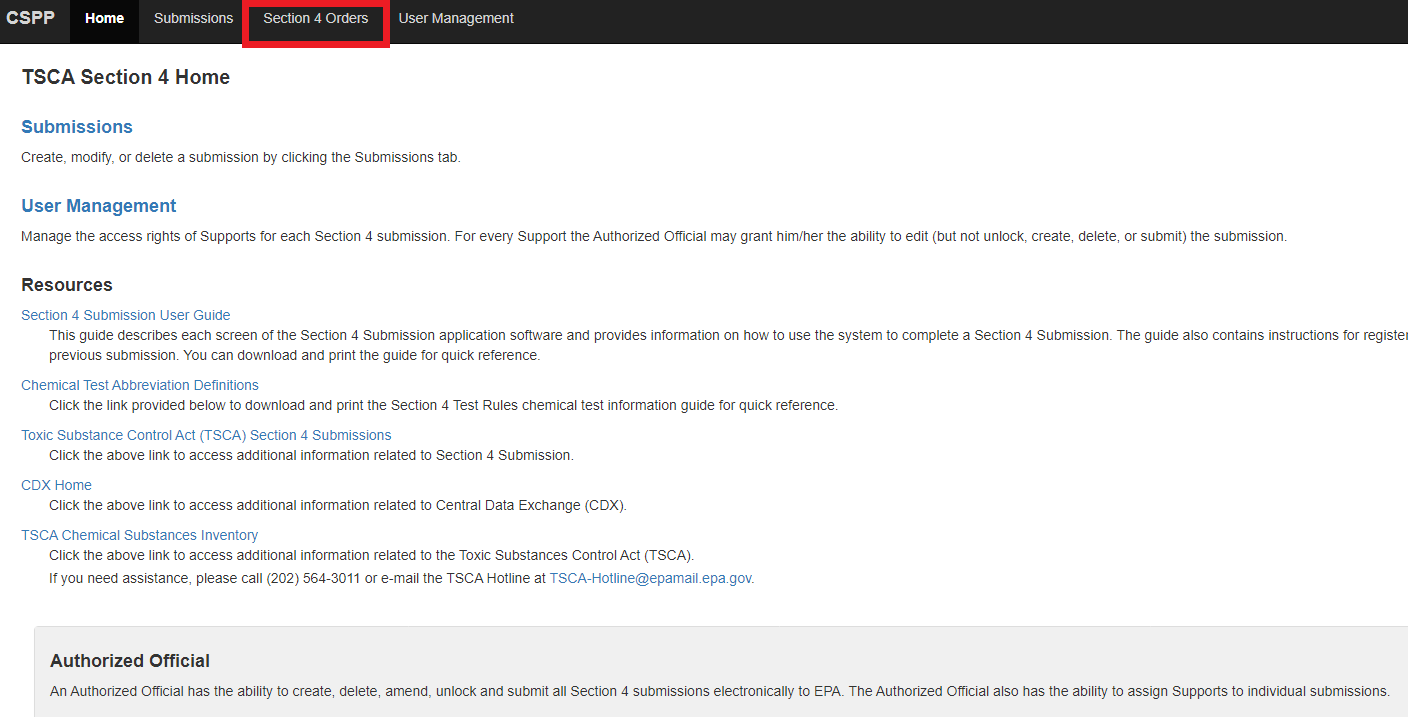Go to the Home tab
The height and width of the screenshot is (717, 1408).
(x=104, y=18)
